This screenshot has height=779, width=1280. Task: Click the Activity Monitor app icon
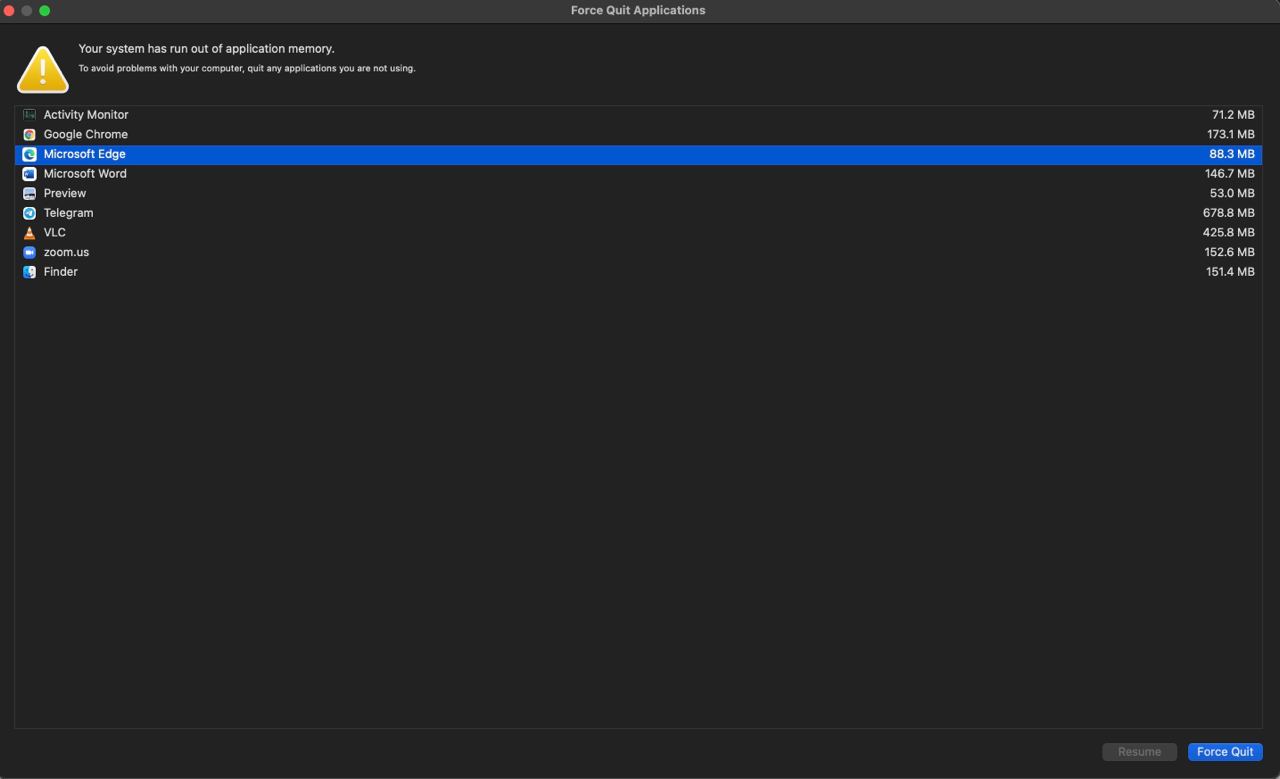coord(29,115)
